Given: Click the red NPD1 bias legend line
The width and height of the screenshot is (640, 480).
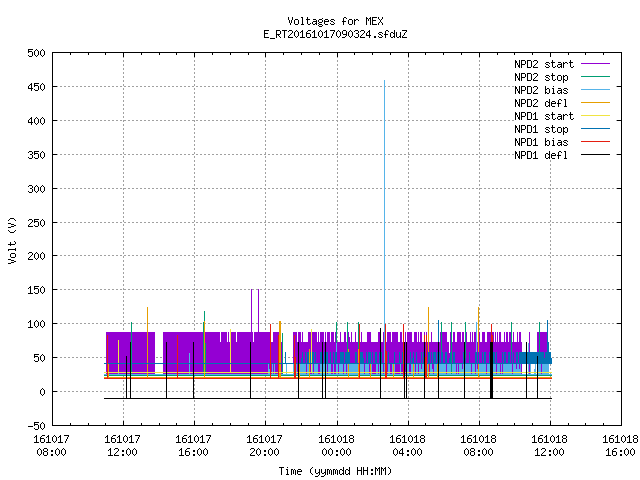Looking at the screenshot, I should coord(595,142).
